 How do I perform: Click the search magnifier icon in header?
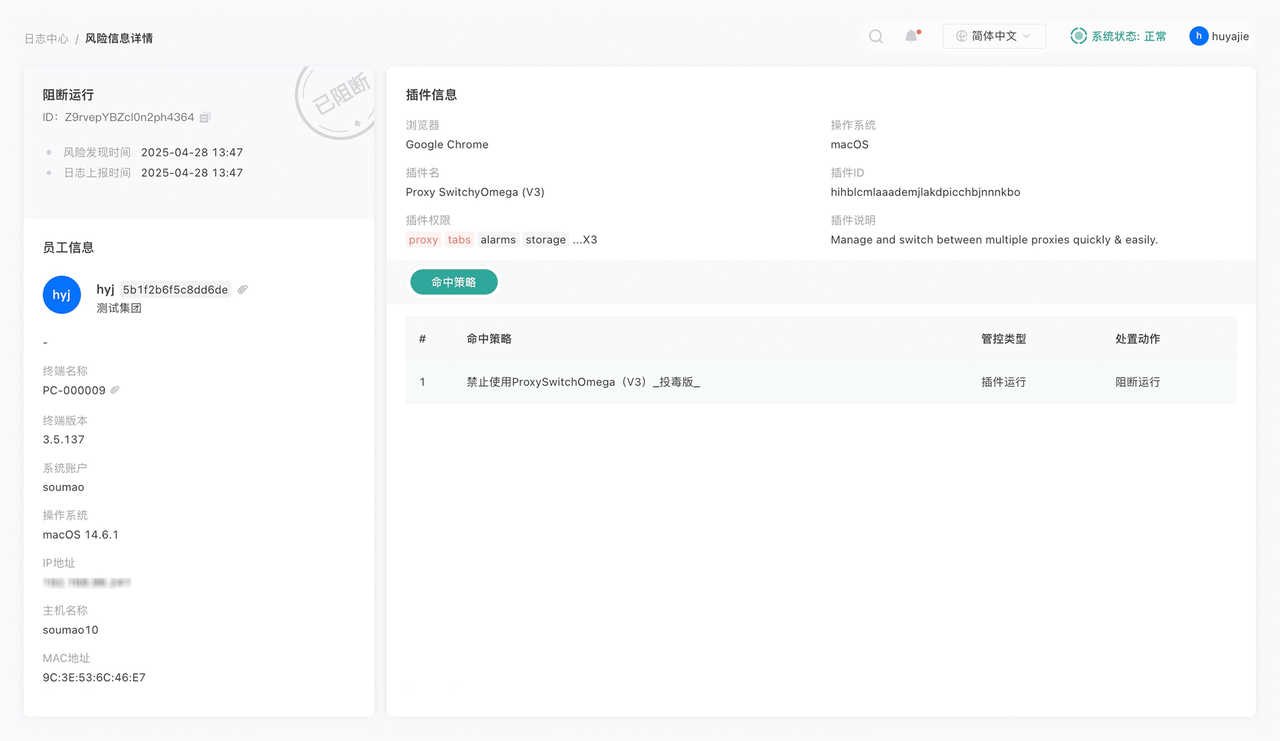(876, 36)
